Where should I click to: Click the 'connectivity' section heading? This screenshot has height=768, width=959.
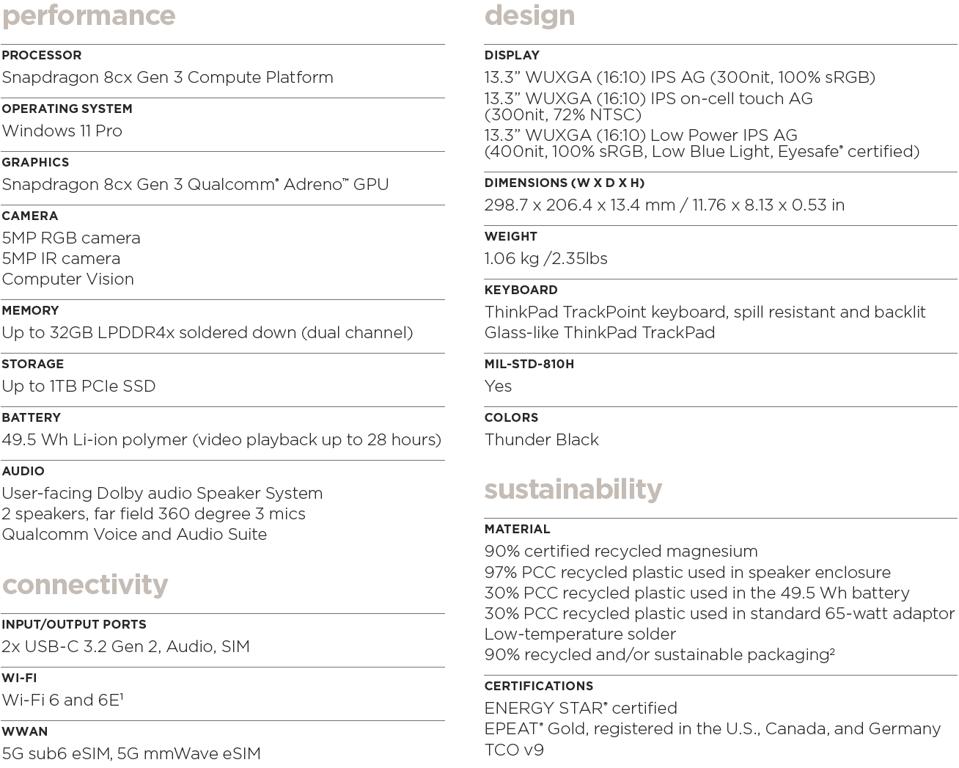[85, 585]
